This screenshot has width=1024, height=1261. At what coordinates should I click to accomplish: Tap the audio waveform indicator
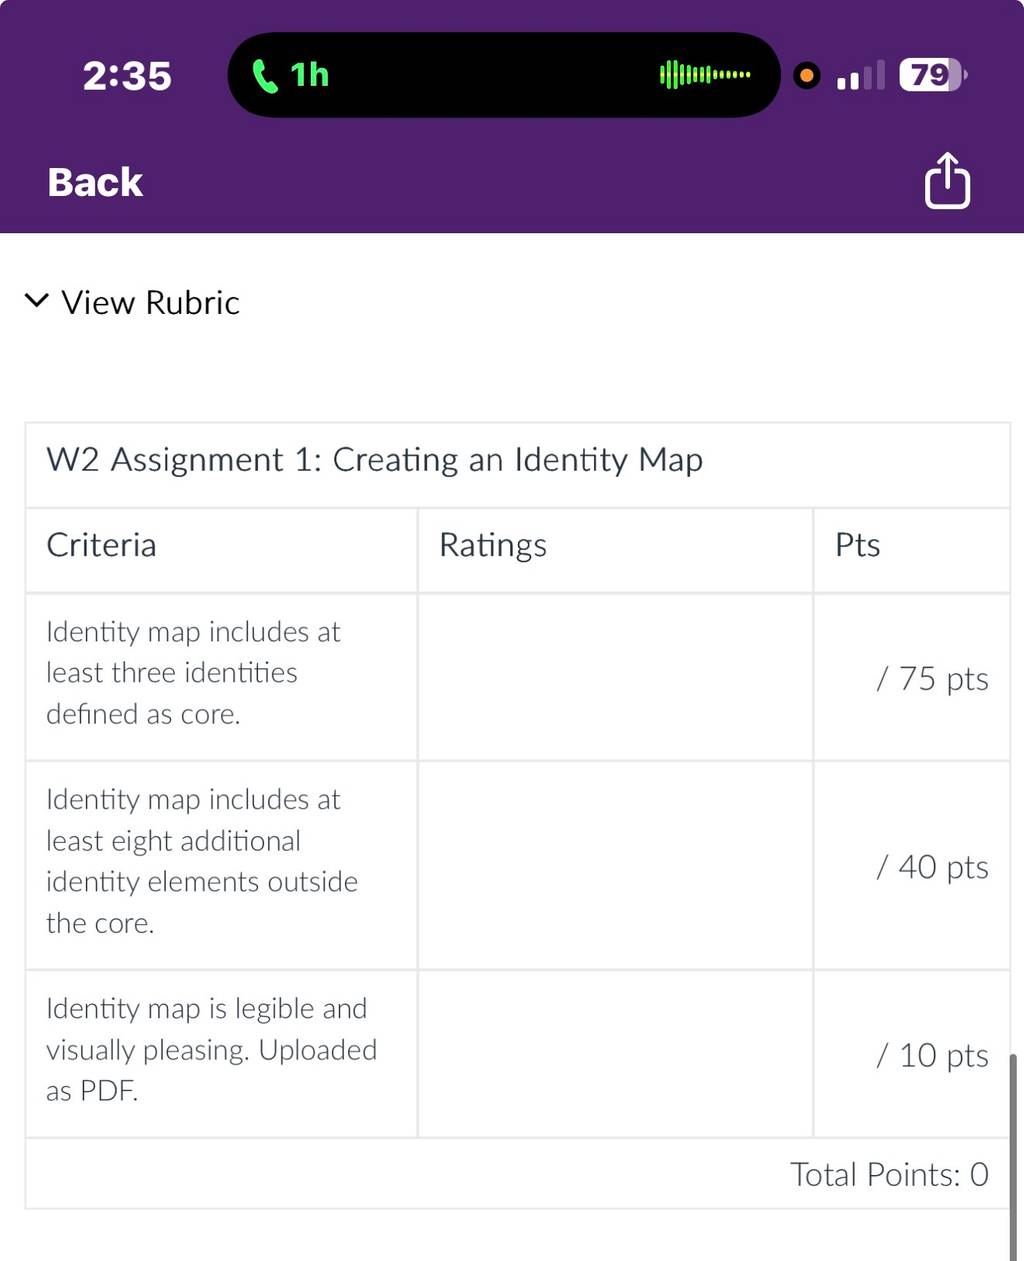pos(705,74)
